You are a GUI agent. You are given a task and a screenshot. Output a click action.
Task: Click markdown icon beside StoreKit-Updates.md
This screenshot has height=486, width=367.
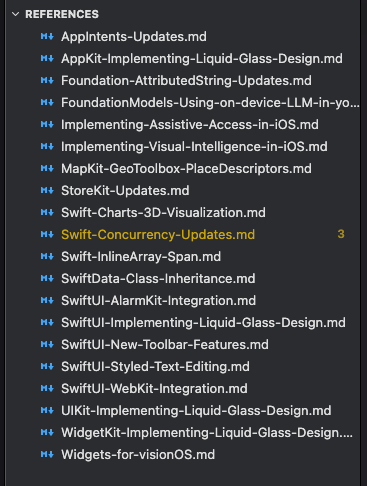[x=47, y=190]
